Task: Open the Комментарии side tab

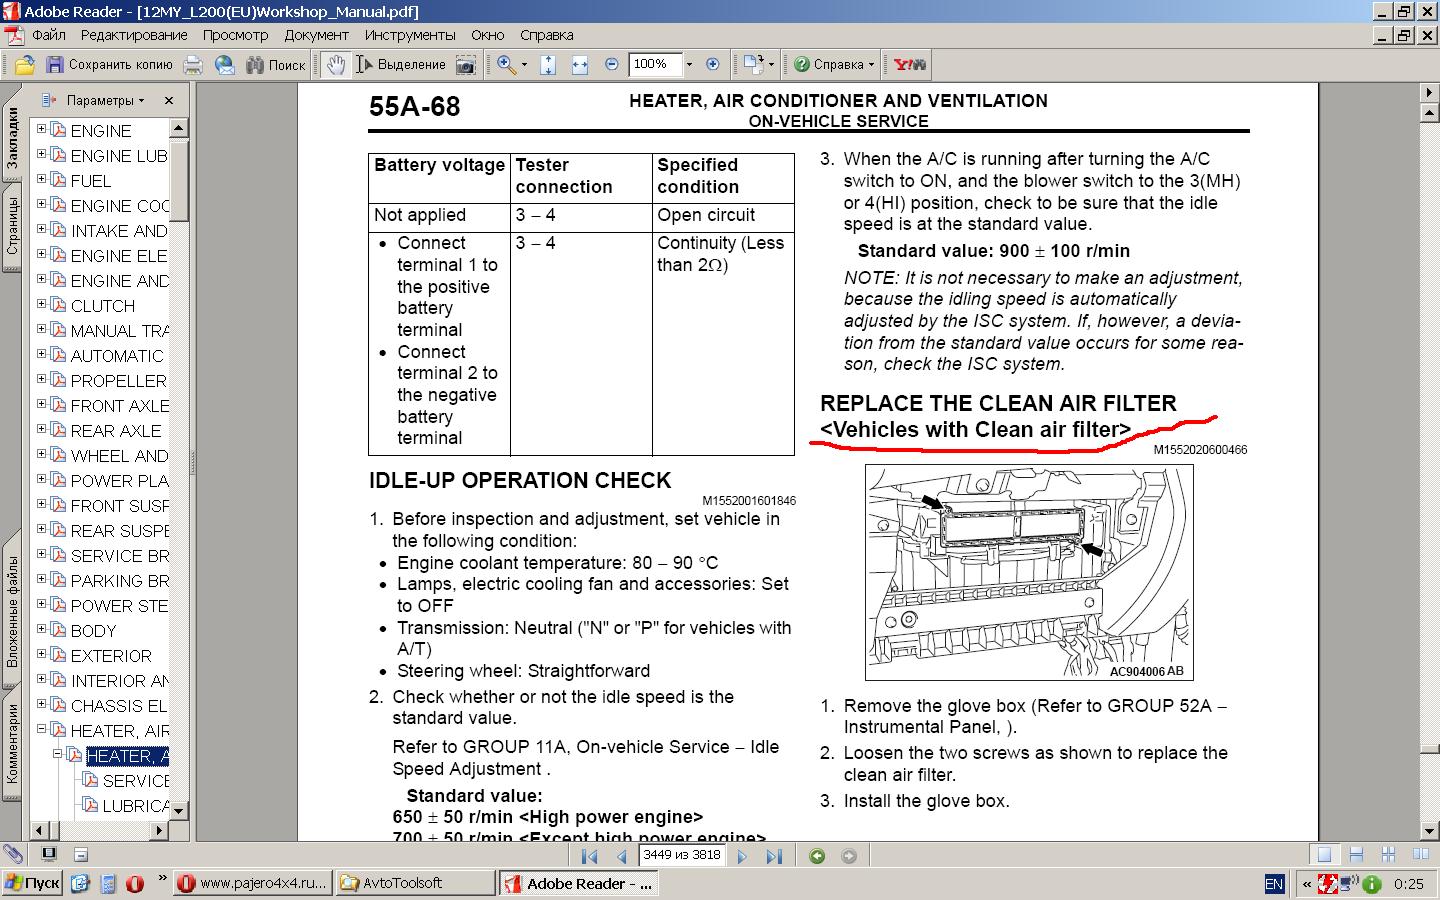Action: [12, 744]
